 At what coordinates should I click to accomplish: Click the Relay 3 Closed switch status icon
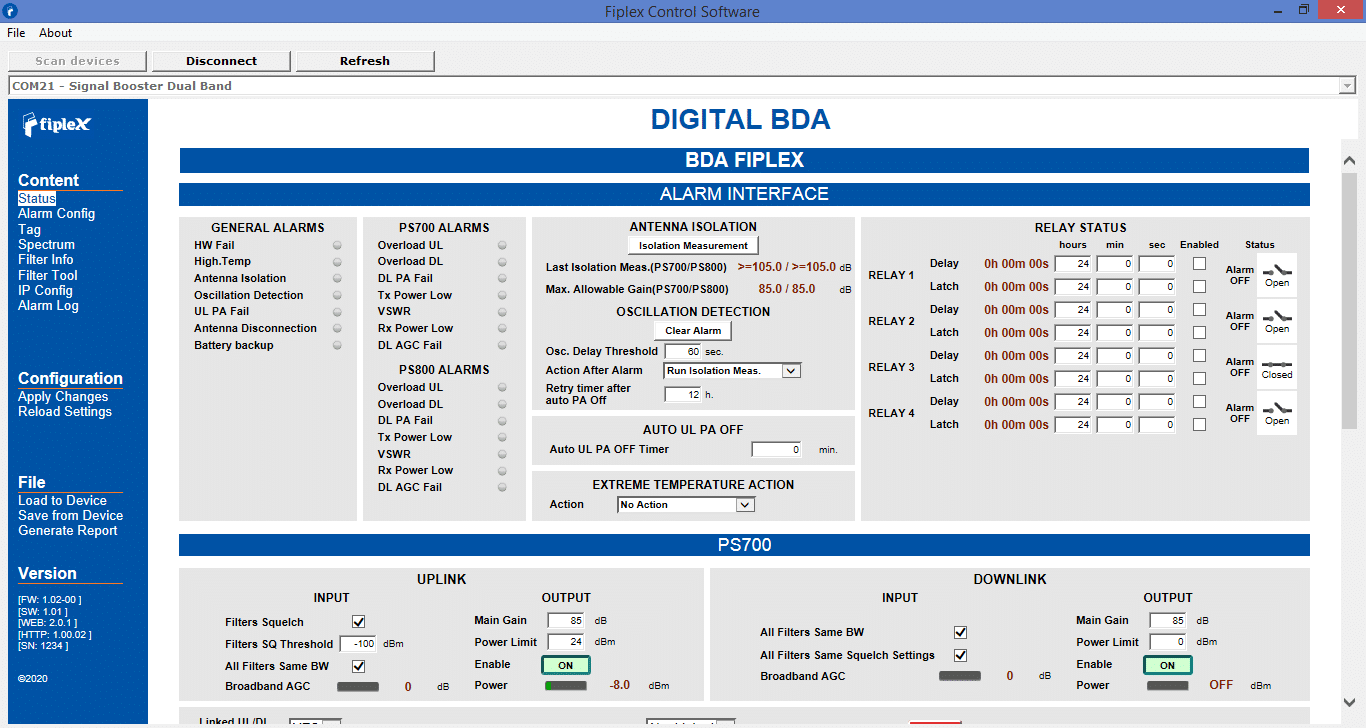pyautogui.click(x=1277, y=367)
